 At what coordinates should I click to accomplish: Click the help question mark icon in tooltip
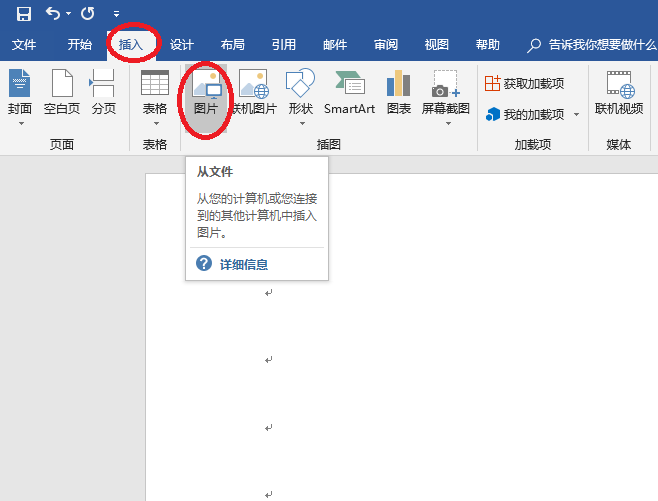click(x=204, y=264)
